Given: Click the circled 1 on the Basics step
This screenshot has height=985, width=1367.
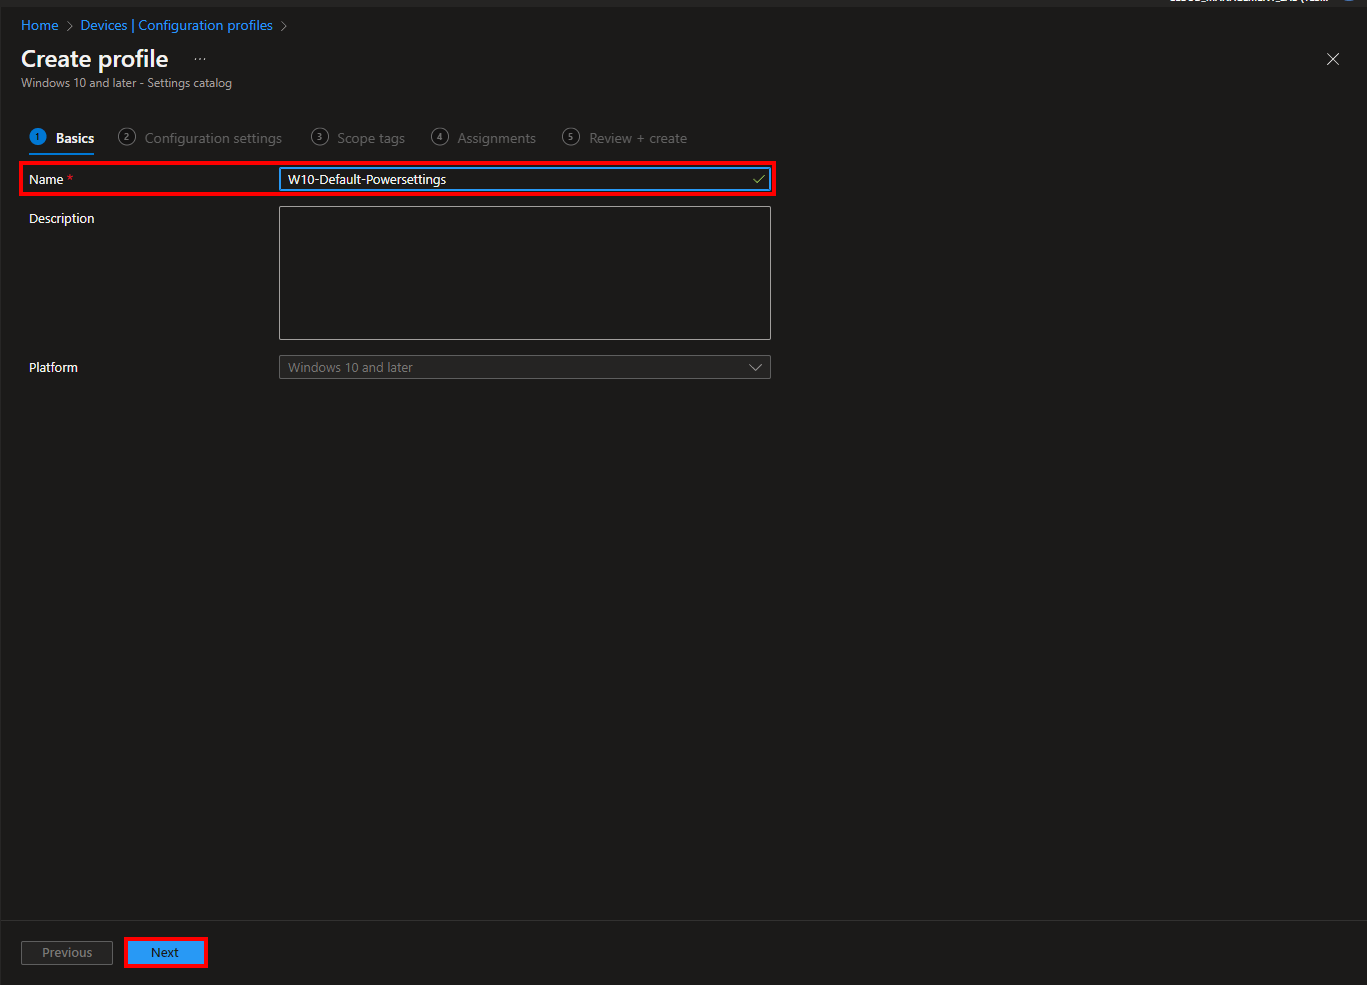Looking at the screenshot, I should (x=37, y=136).
